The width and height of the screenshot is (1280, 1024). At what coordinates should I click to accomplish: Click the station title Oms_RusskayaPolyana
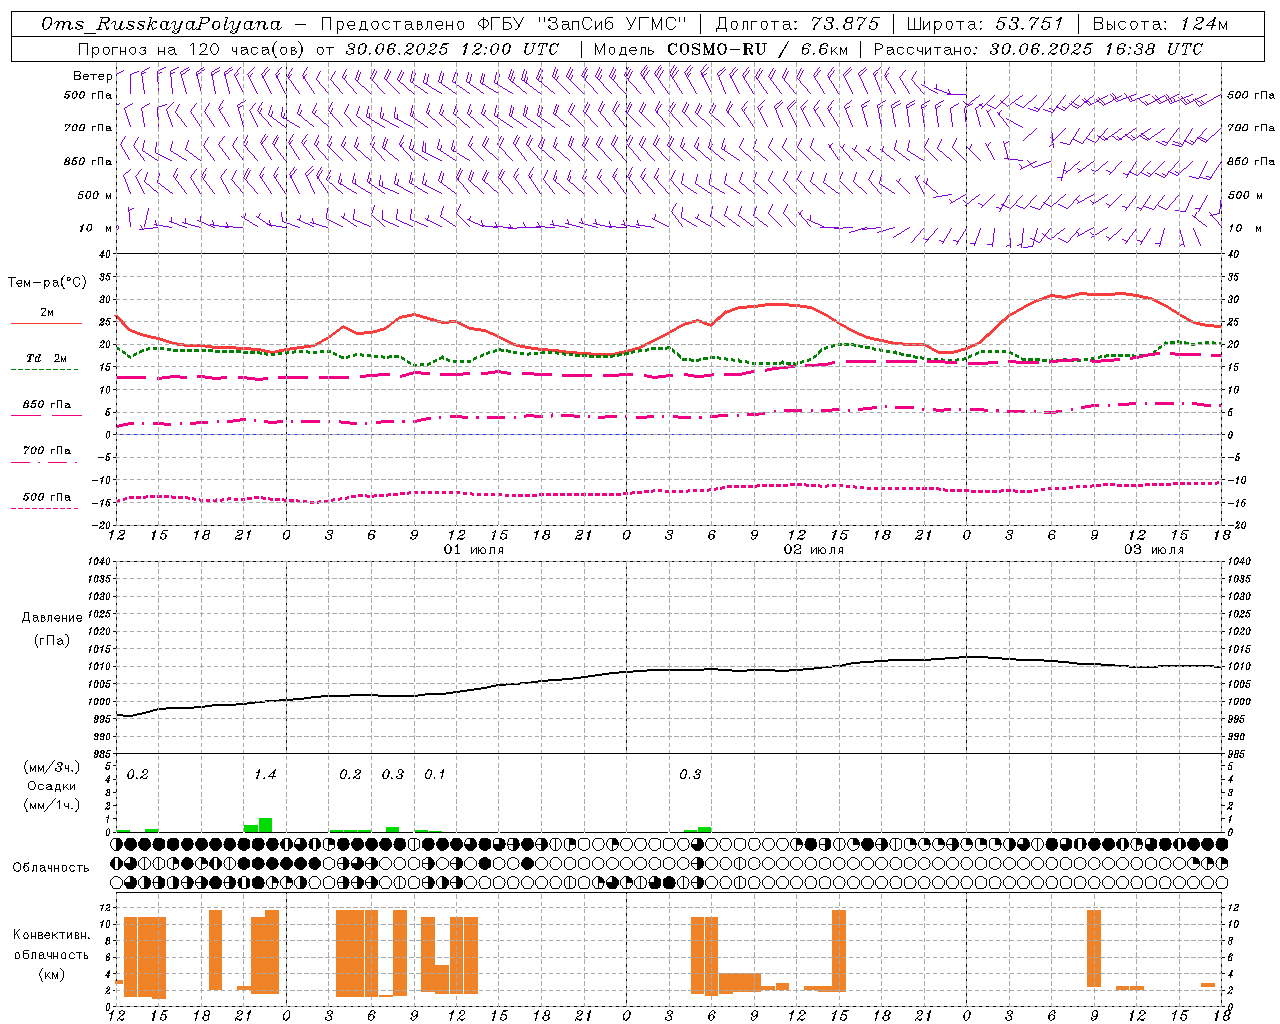(x=161, y=24)
